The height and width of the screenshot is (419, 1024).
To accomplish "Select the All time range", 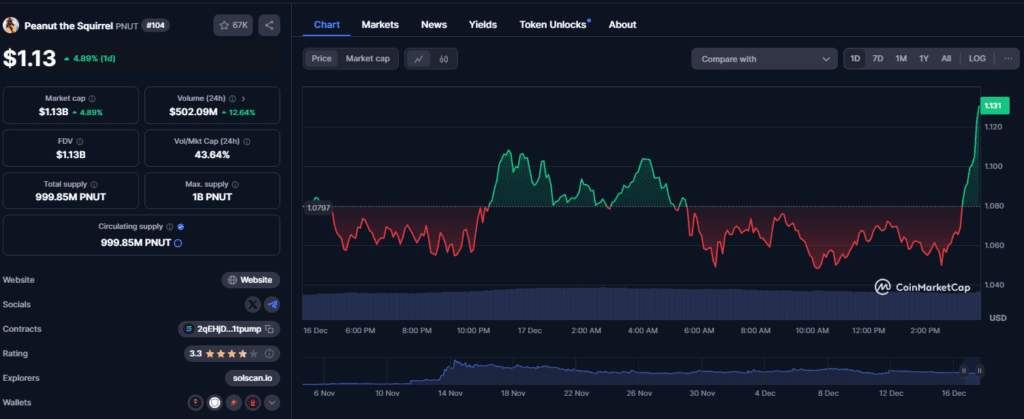I will 946,59.
